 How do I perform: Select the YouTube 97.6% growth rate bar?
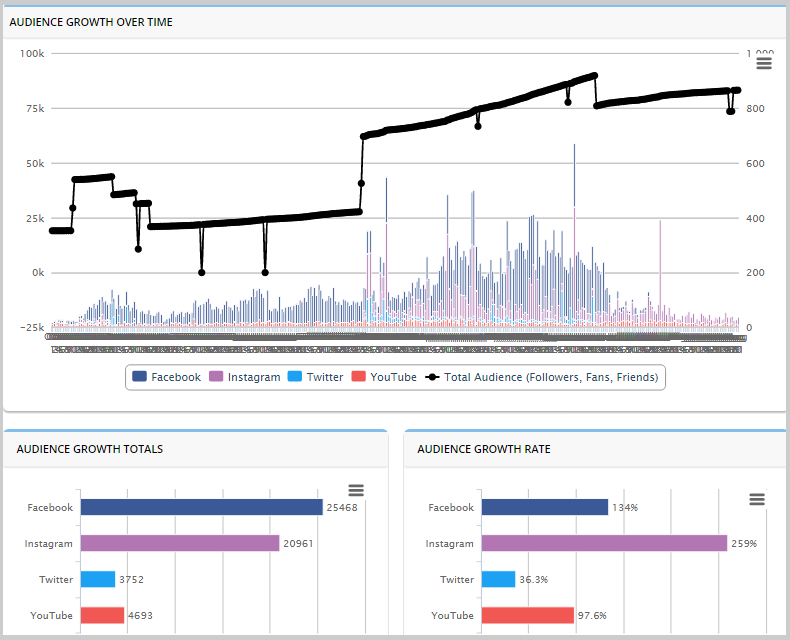point(527,615)
